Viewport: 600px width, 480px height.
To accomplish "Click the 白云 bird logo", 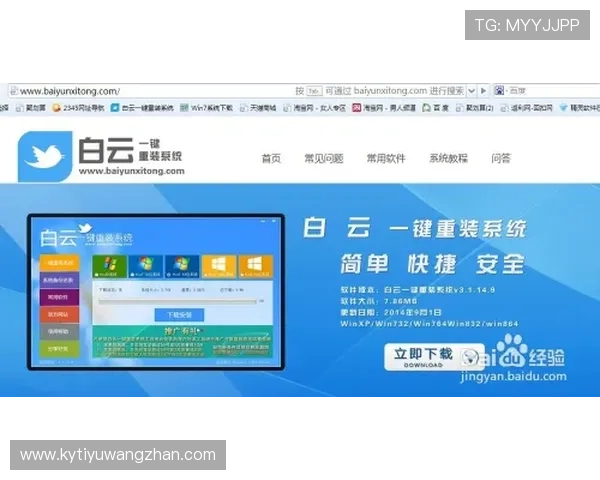I will pos(45,157).
